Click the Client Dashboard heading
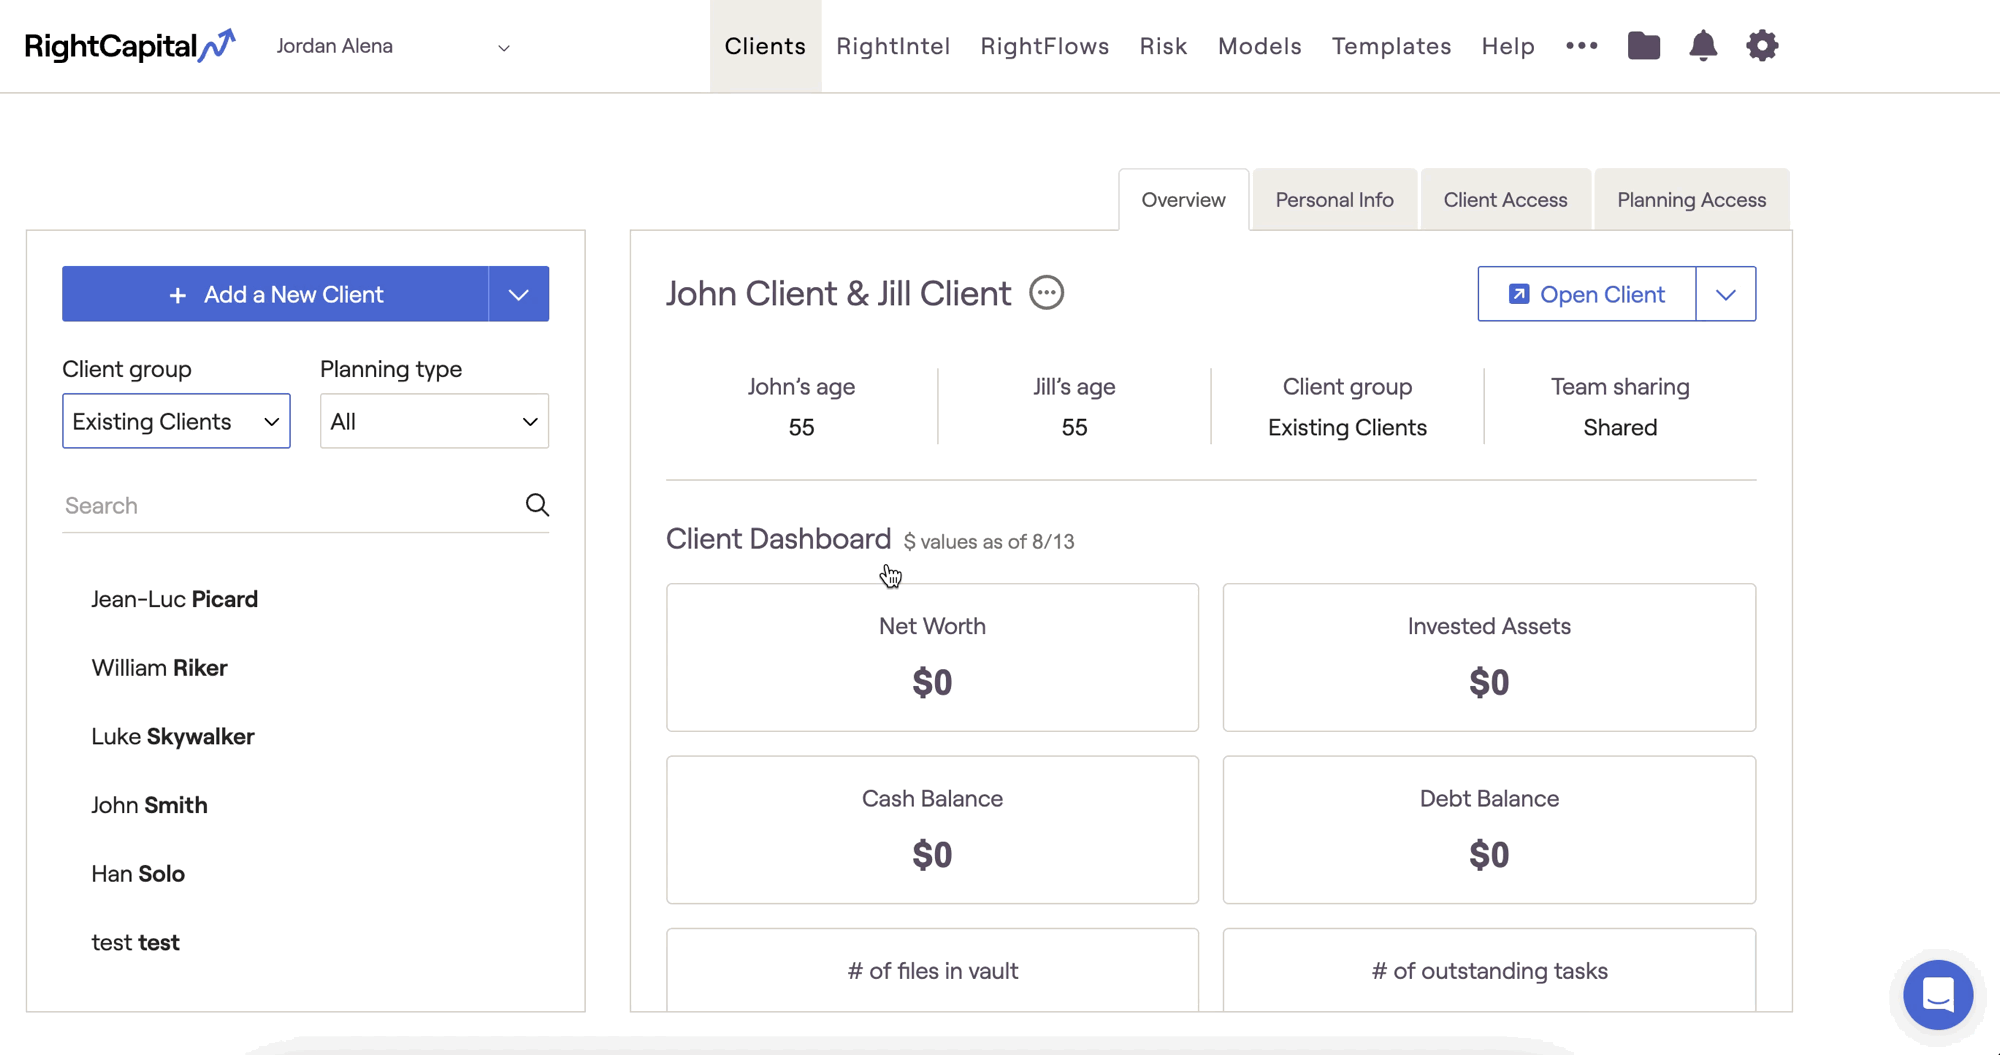Viewport: 2000px width, 1055px height. (778, 539)
